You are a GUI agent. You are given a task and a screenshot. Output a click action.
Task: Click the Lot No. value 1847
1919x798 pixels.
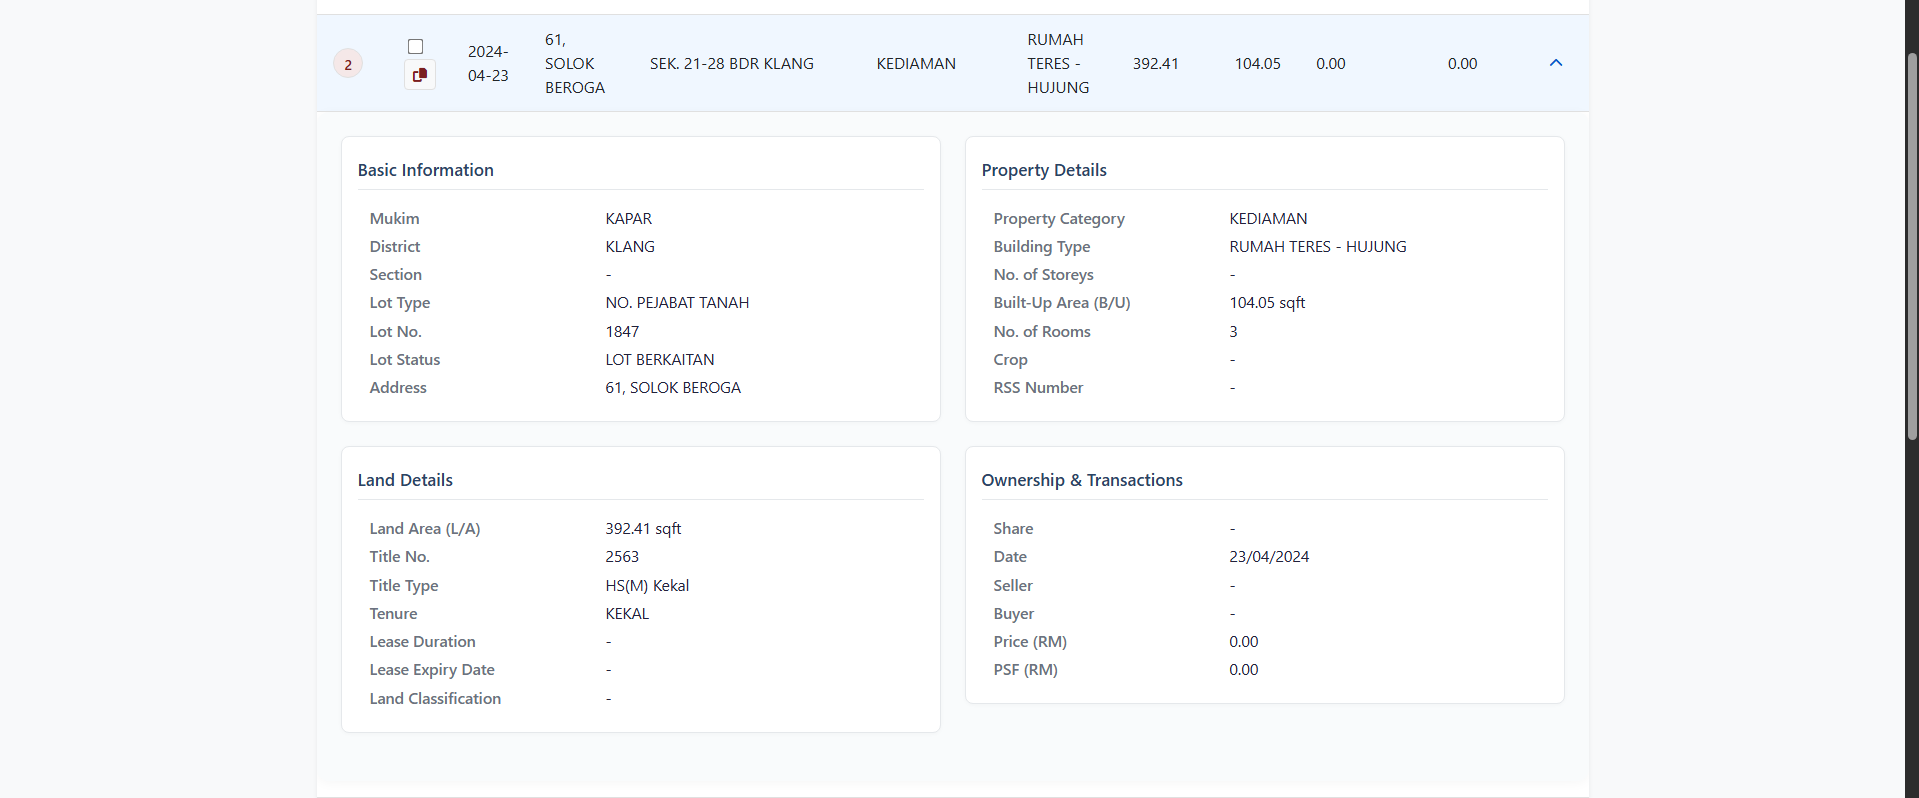[x=622, y=332]
